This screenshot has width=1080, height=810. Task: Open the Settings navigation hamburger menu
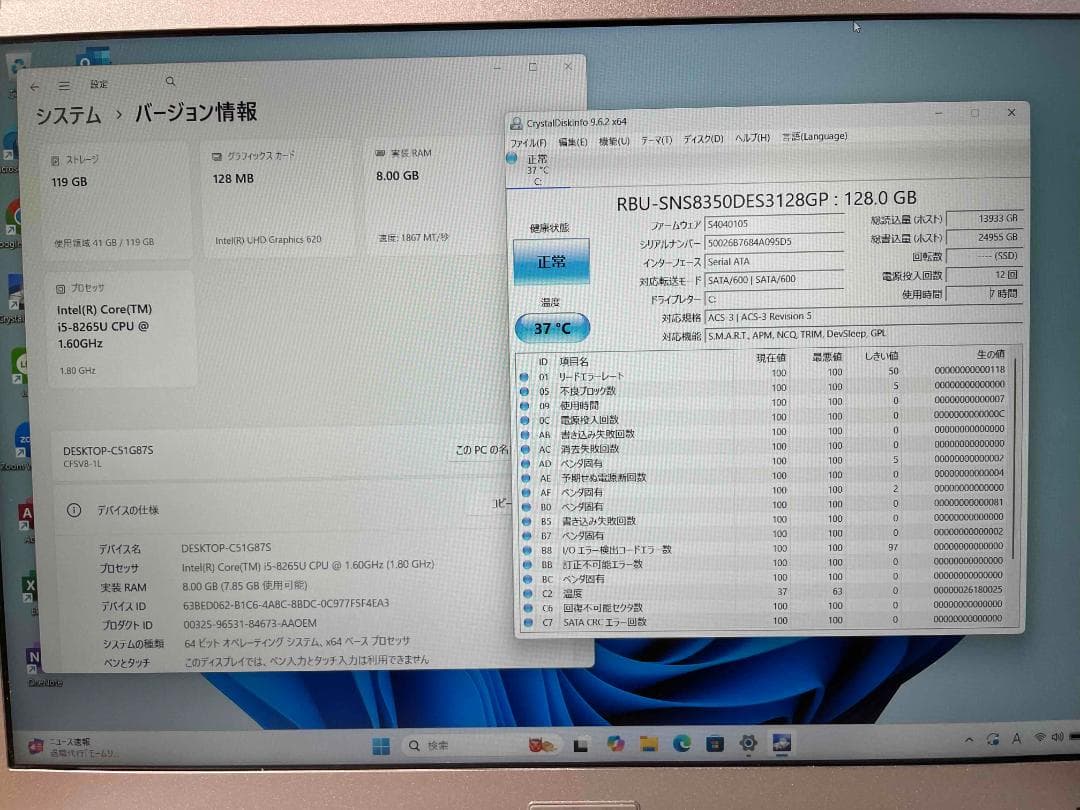click(64, 85)
